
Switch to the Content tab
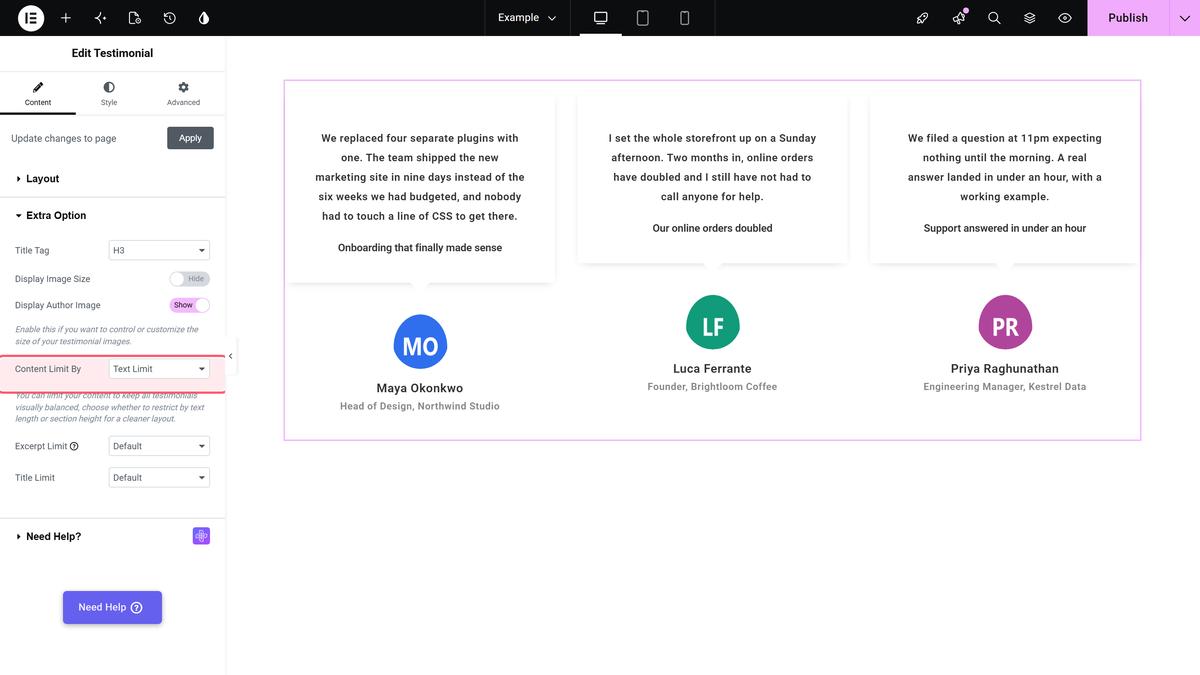pyautogui.click(x=38, y=94)
